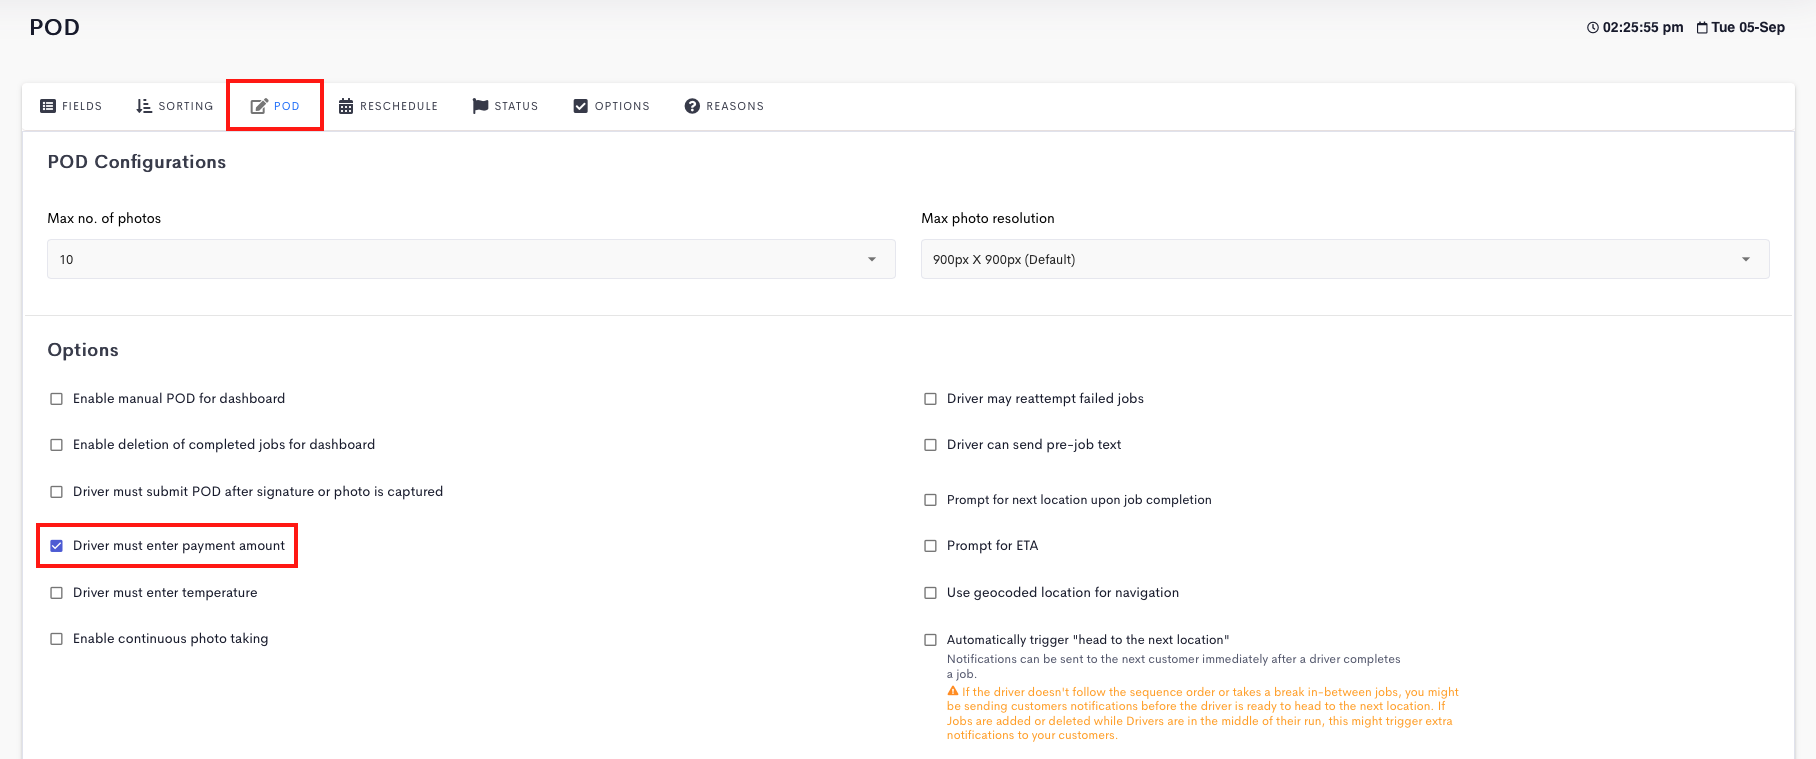Image resolution: width=1816 pixels, height=759 pixels.
Task: Enable continuous photo taking checkbox
Action: [x=57, y=639]
